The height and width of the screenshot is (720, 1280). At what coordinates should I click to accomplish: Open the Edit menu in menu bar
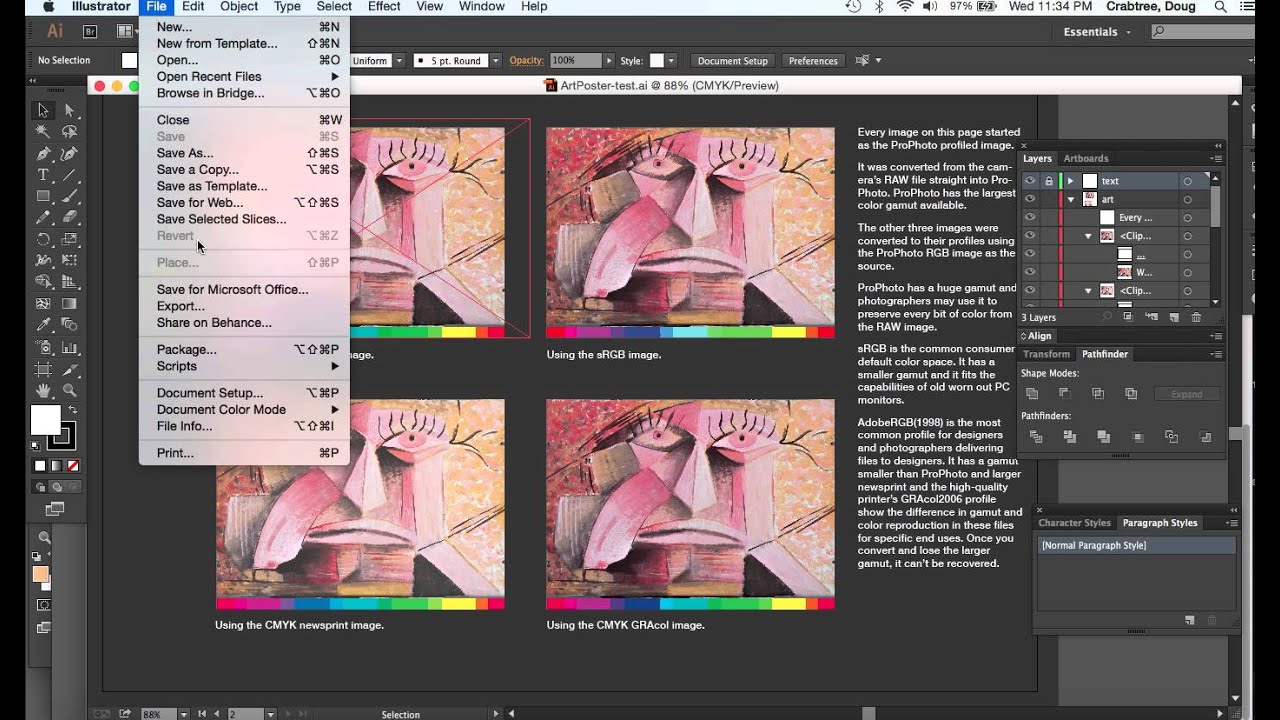(x=193, y=6)
